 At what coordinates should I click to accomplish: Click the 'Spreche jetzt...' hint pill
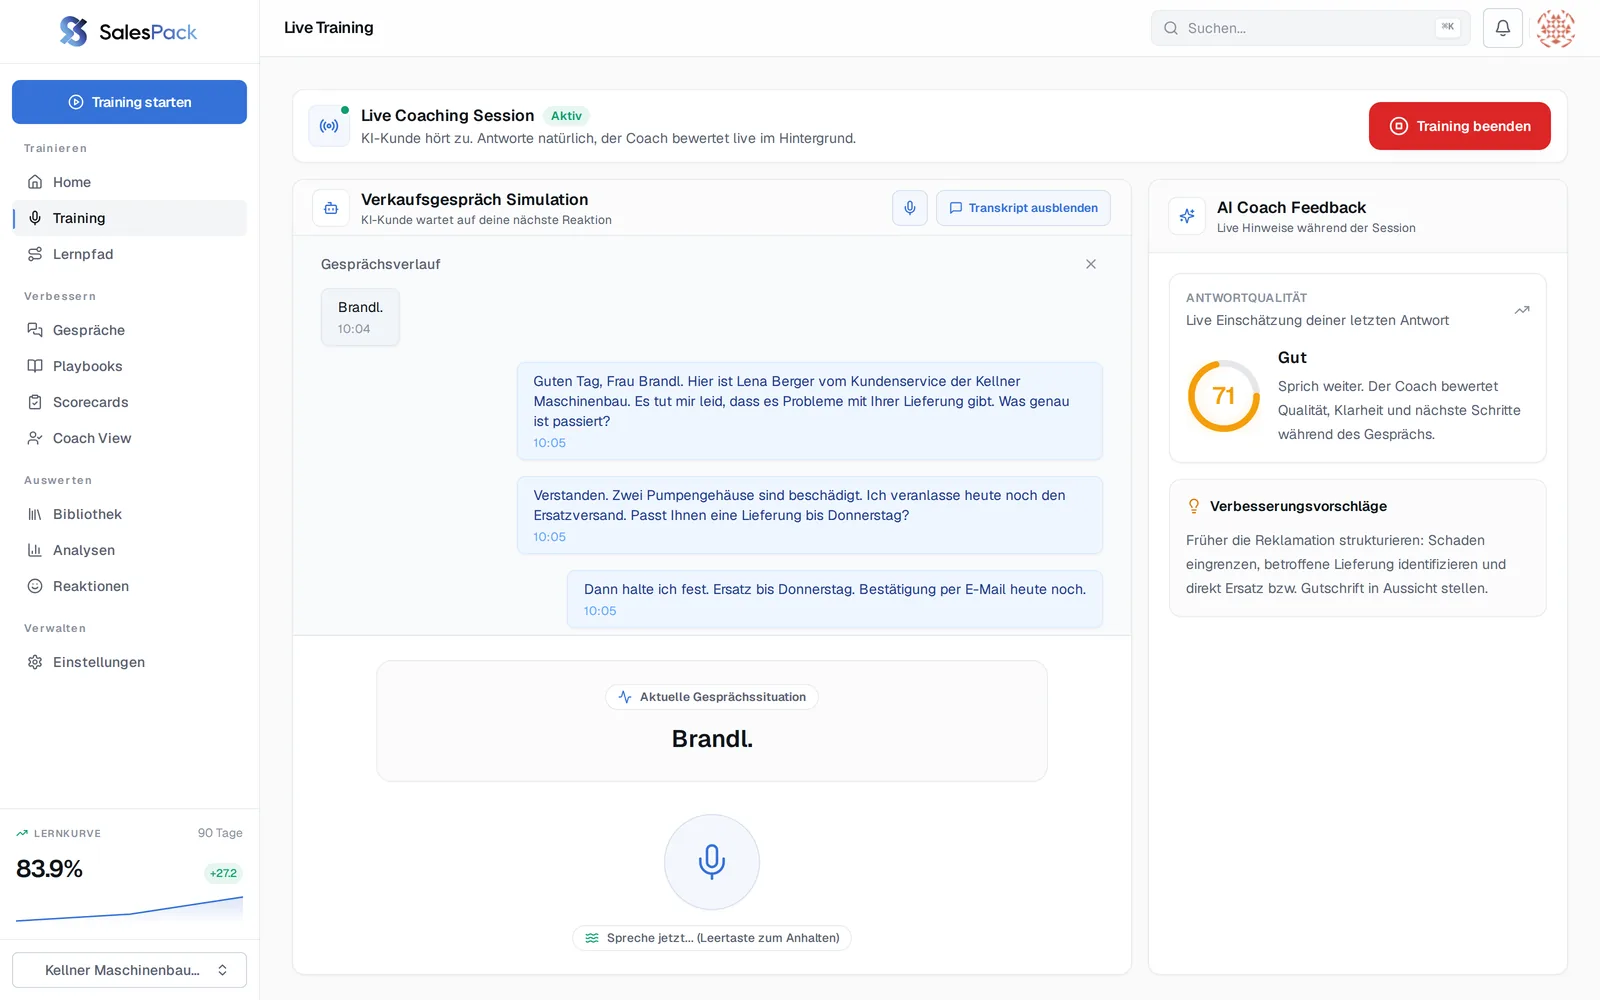[x=712, y=938]
